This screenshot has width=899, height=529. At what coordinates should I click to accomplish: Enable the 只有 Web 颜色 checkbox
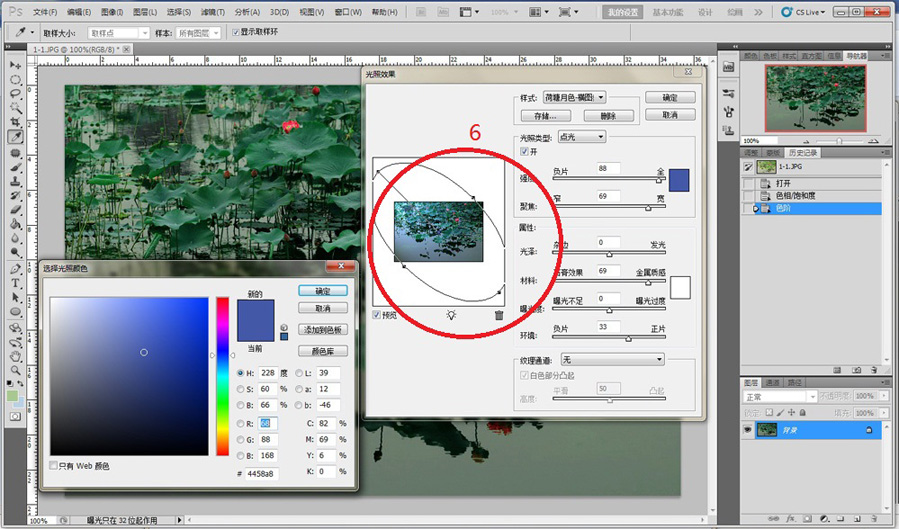tap(53, 465)
